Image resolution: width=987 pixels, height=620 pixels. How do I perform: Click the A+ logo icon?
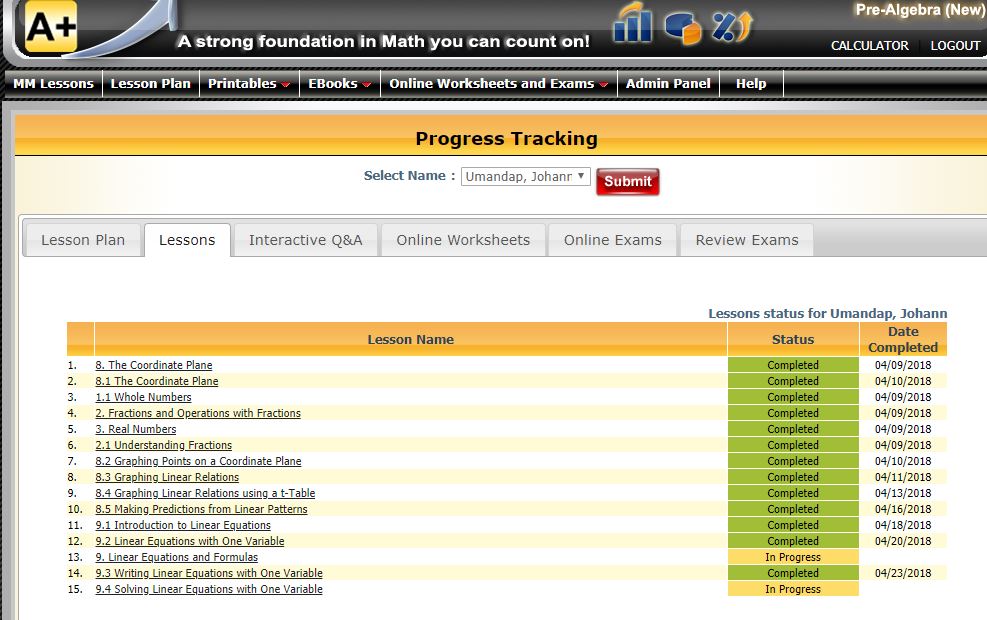click(x=51, y=26)
